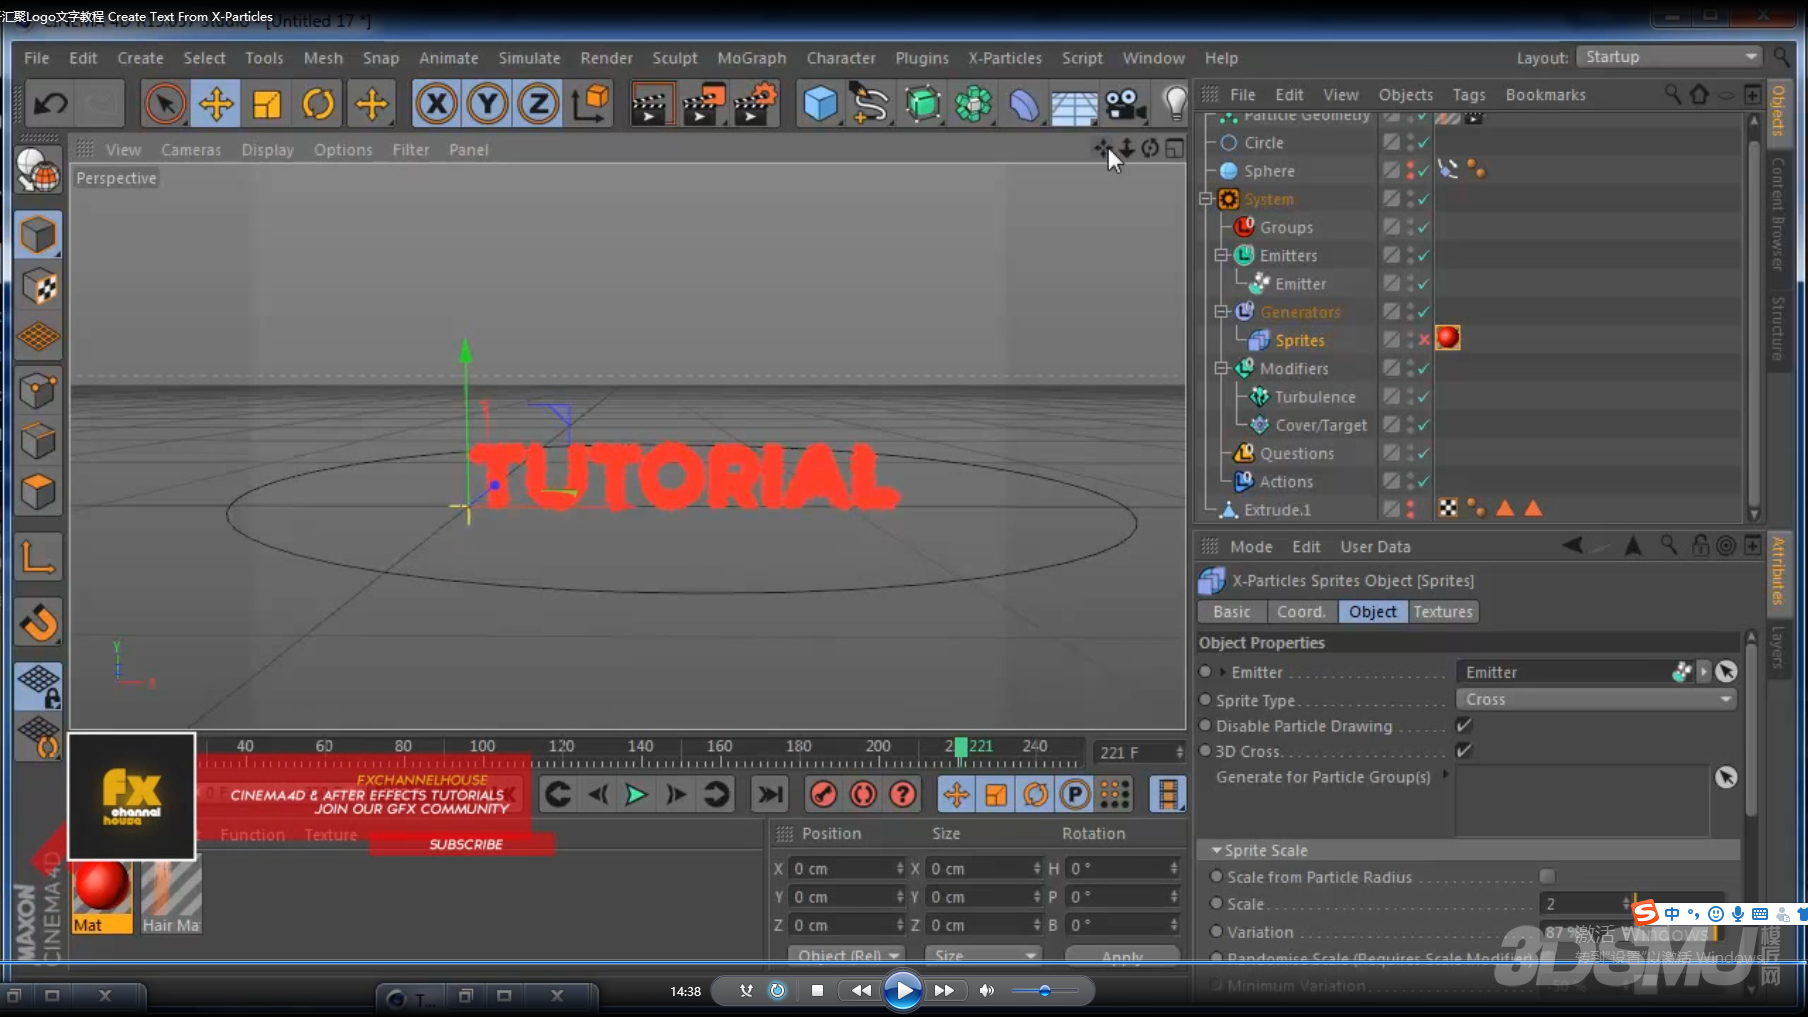Toggle Sprites object enabled red X

point(1424,340)
